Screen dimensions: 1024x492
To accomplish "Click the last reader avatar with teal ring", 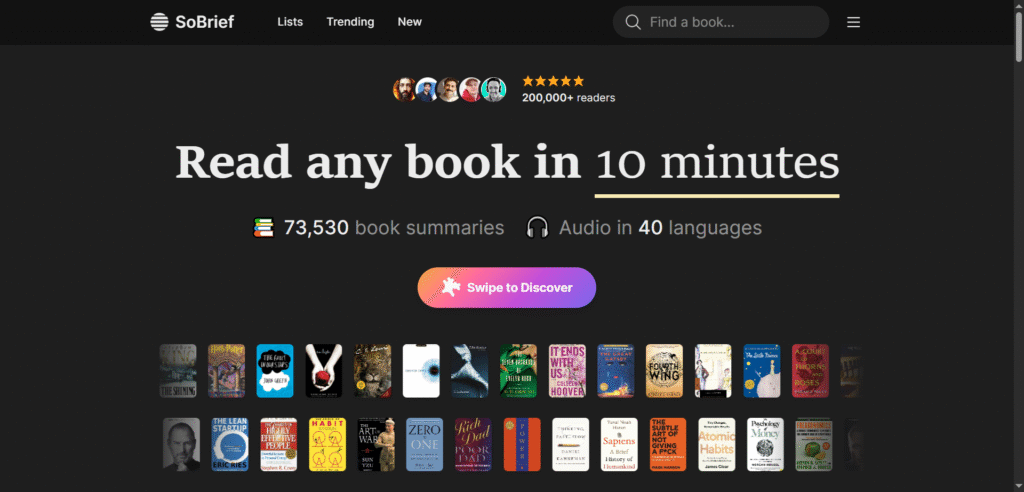I will click(494, 90).
